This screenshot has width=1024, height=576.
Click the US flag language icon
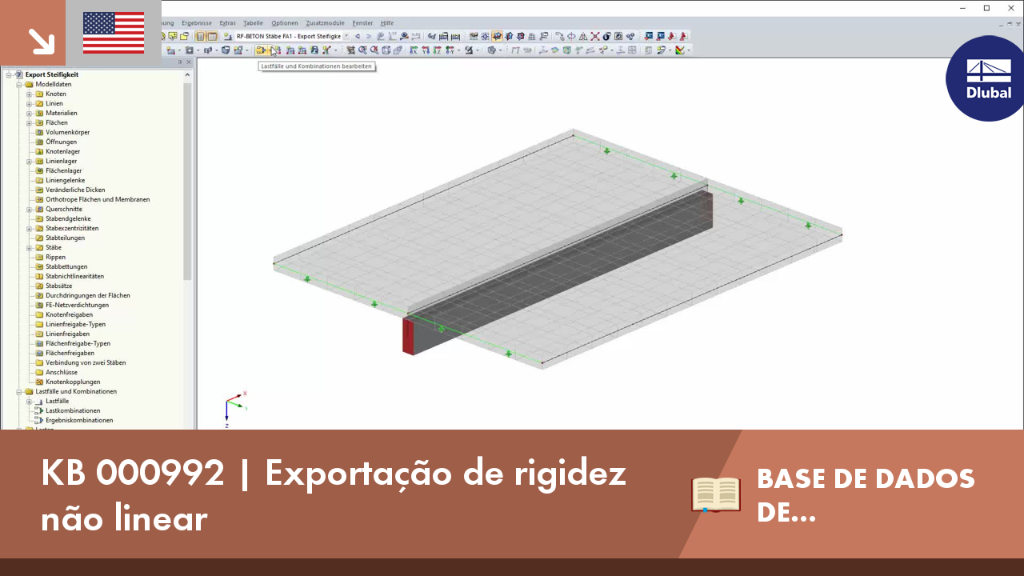click(114, 33)
